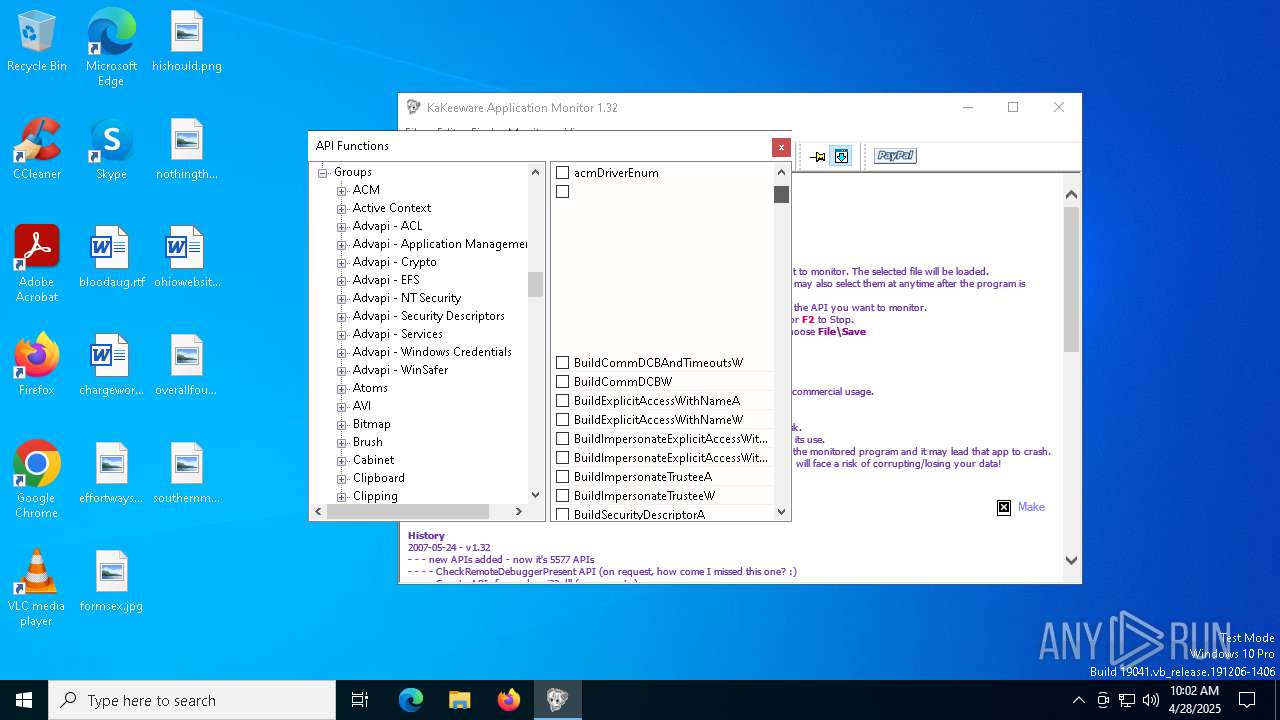Viewport: 1280px width, 720px height.
Task: Click the volume tray icon
Action: tap(1151, 700)
